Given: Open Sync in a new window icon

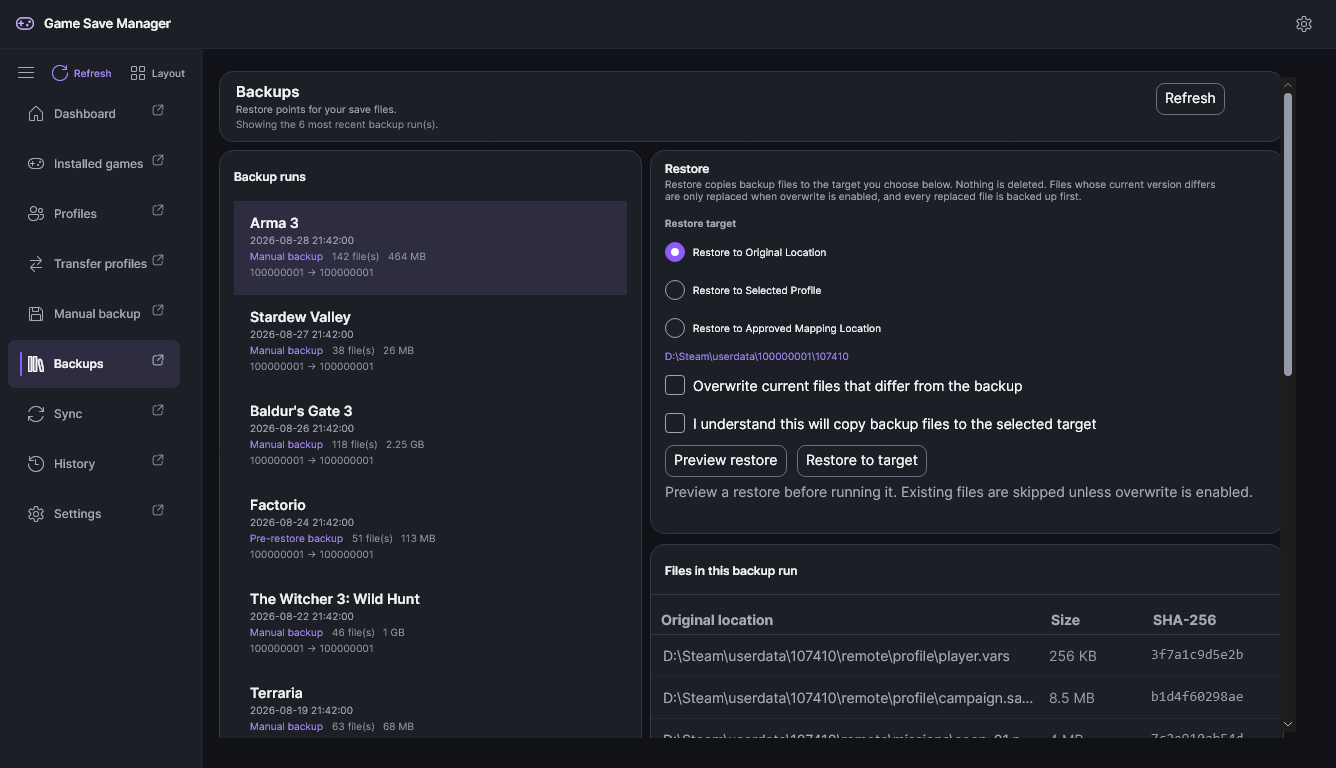Looking at the screenshot, I should click(x=158, y=411).
